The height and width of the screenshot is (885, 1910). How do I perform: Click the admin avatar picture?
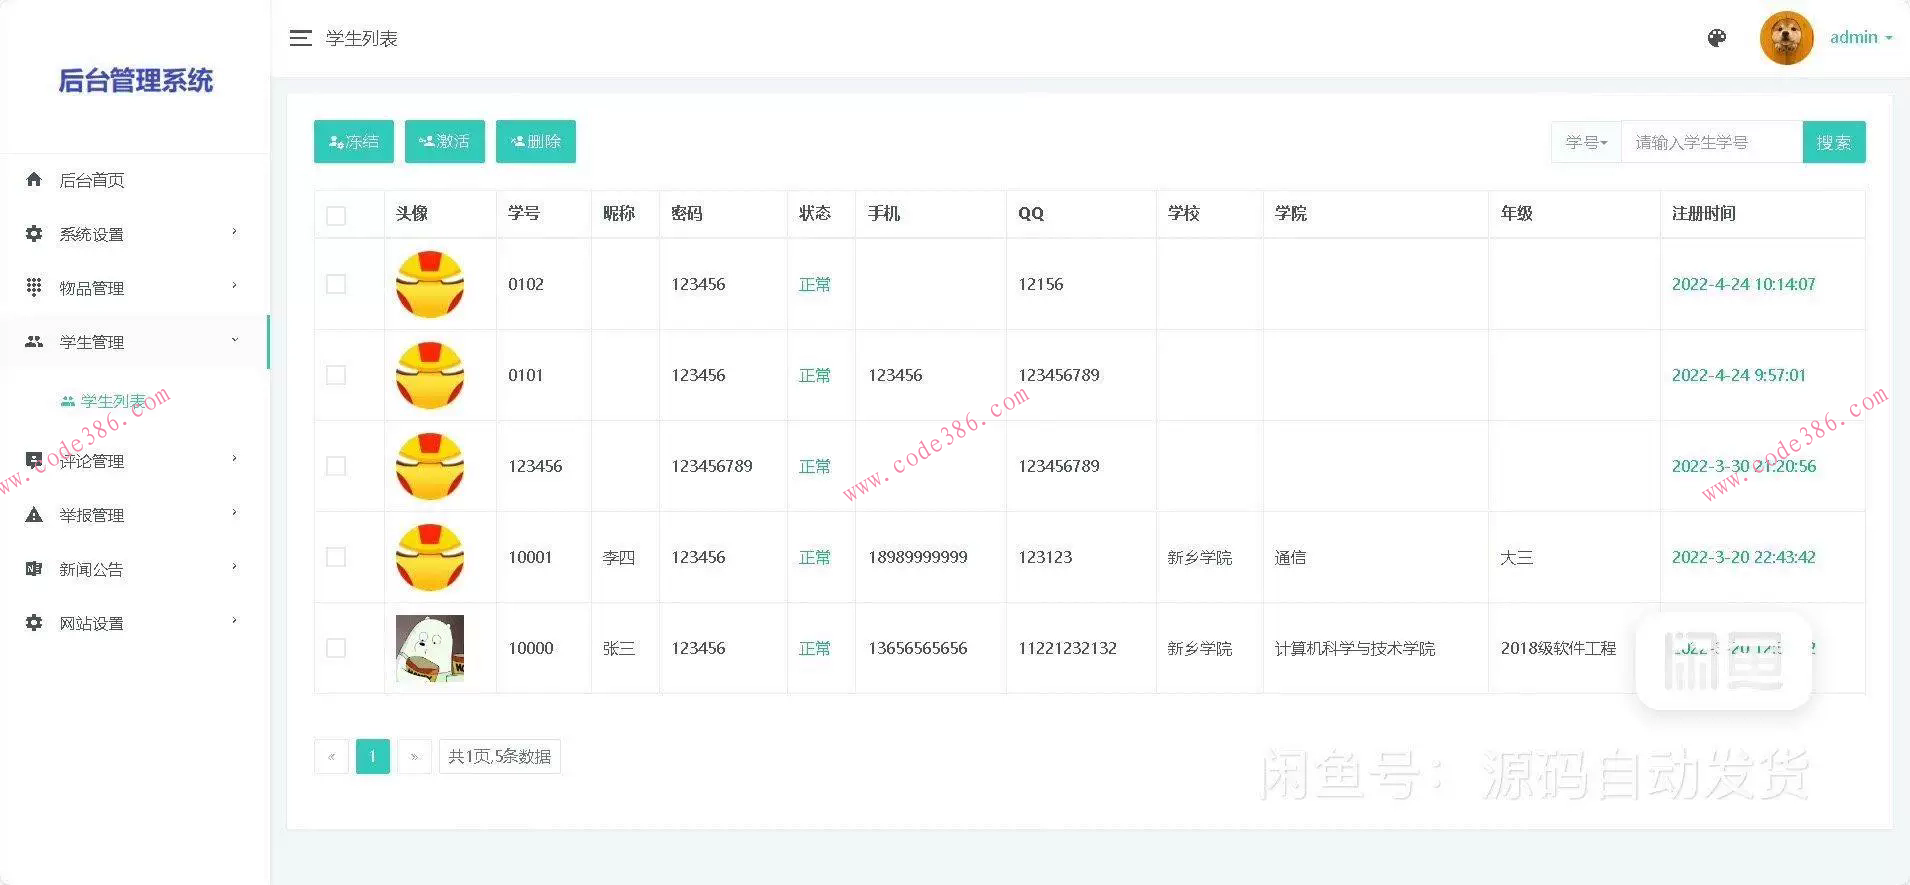[x=1786, y=38]
